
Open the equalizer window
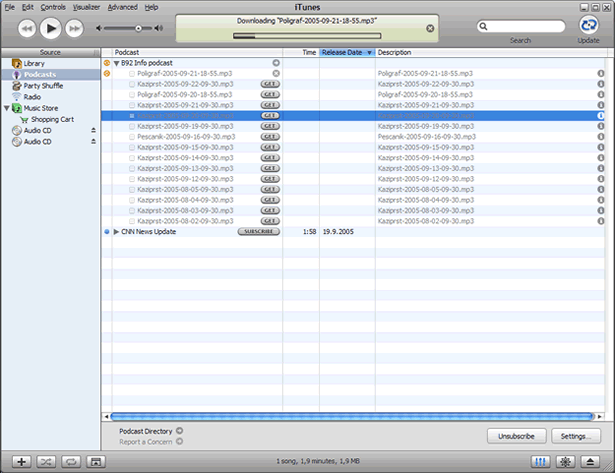[540, 462]
